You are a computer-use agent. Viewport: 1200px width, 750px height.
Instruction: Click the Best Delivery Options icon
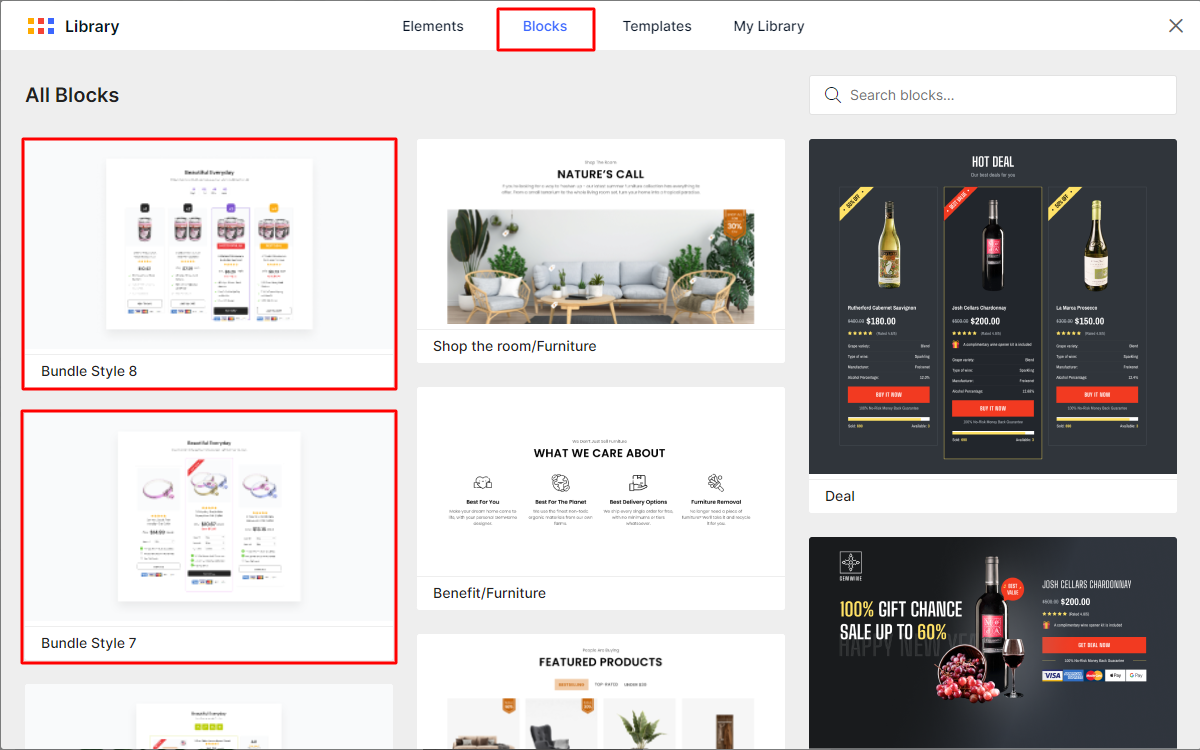(638, 483)
